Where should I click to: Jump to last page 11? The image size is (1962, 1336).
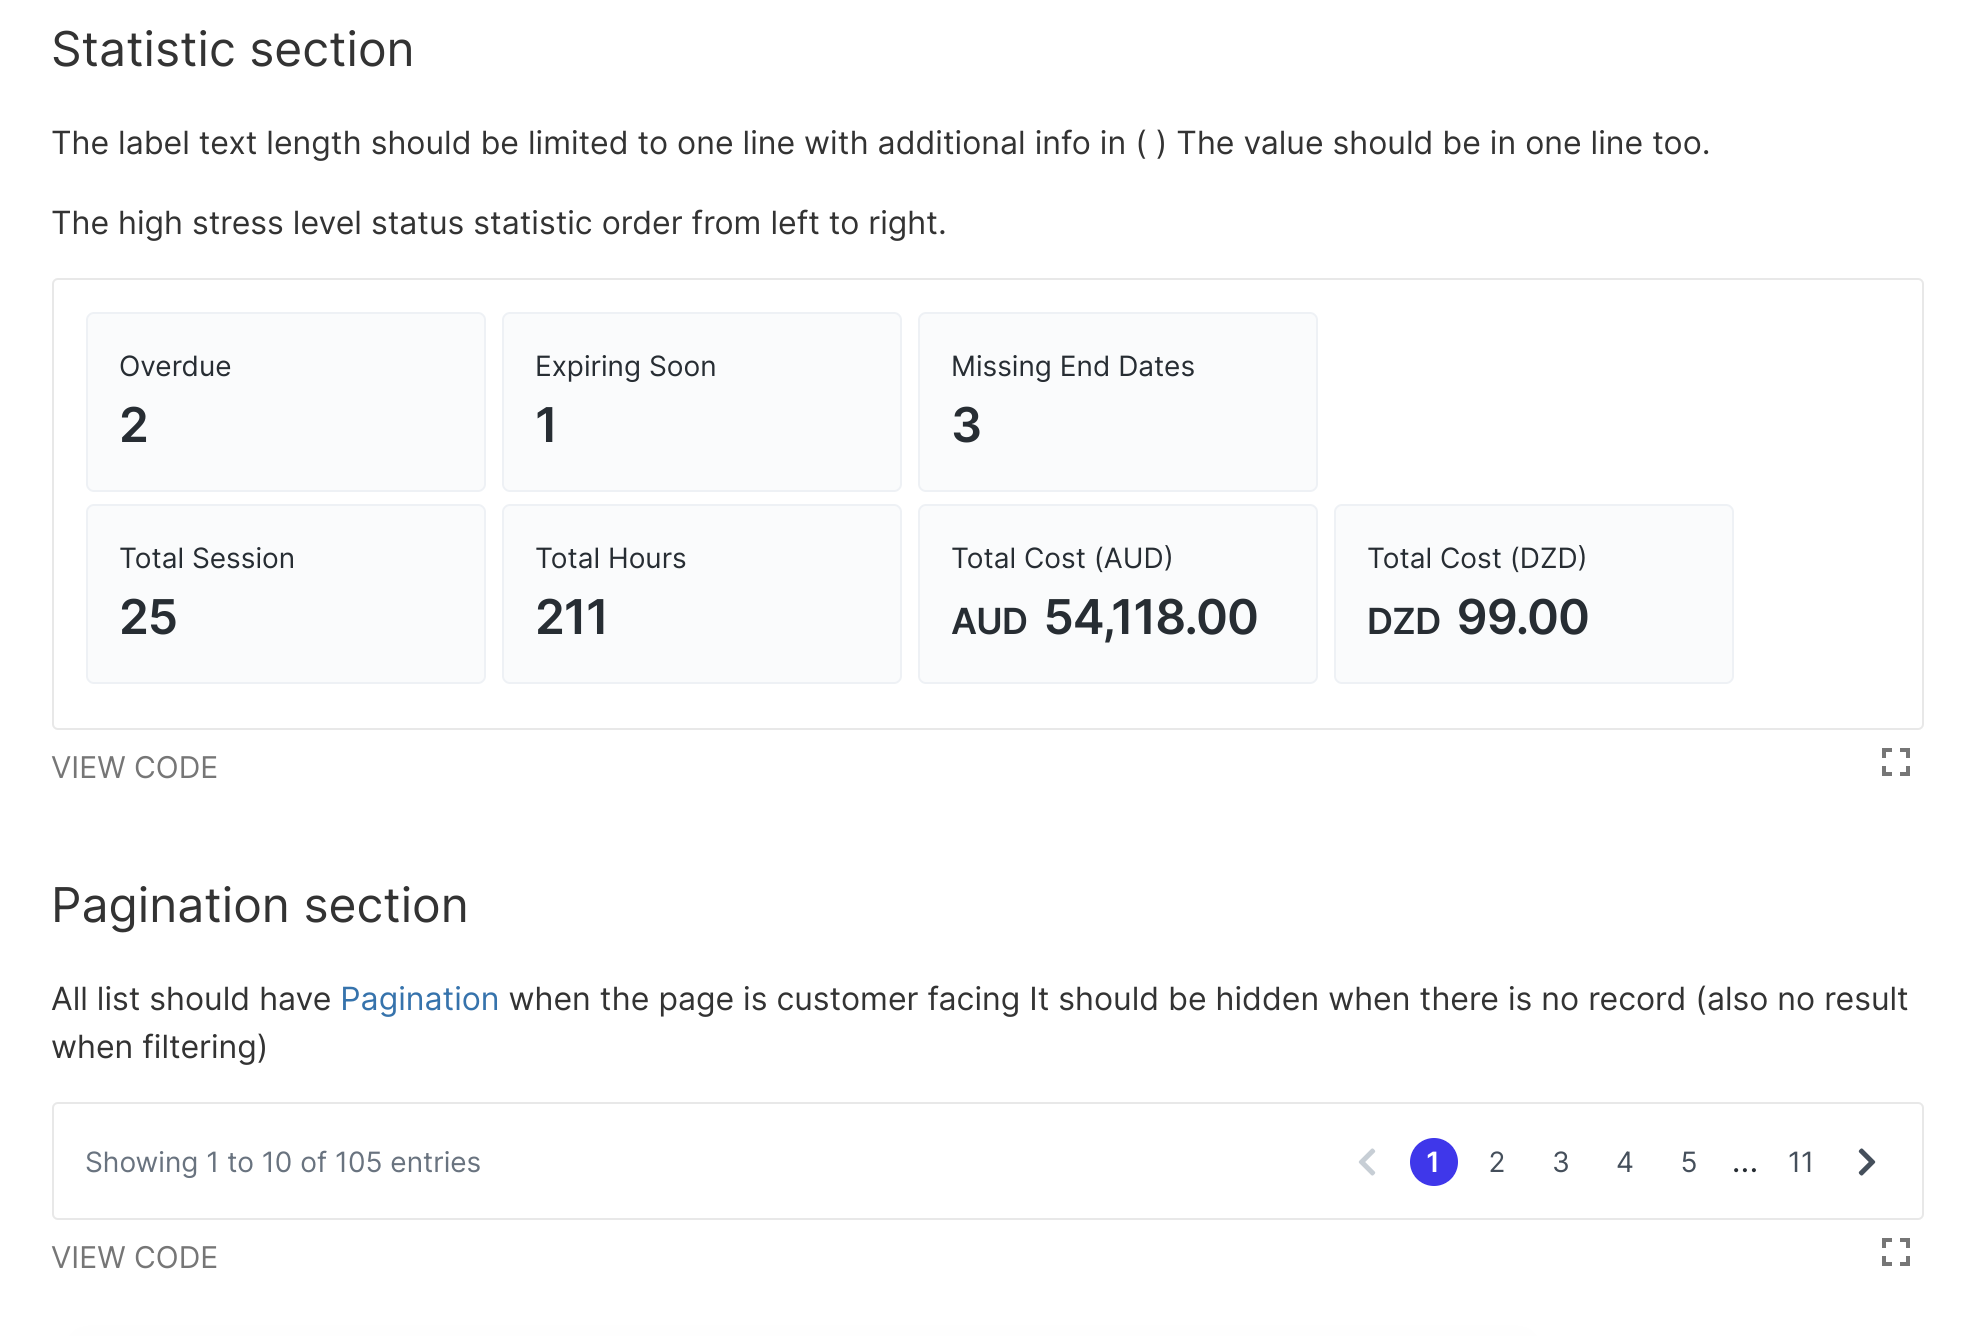click(x=1801, y=1162)
